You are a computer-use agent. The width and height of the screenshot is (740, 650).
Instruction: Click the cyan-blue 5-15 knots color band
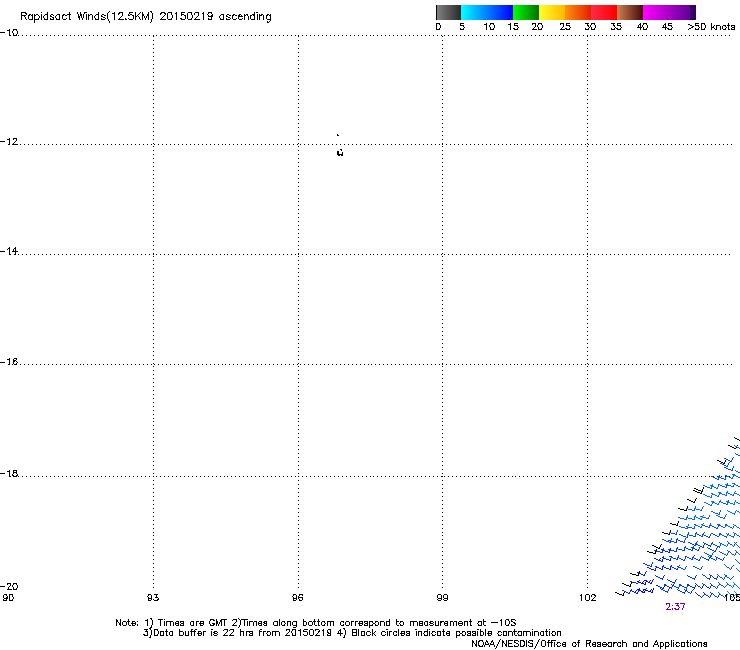(x=487, y=12)
